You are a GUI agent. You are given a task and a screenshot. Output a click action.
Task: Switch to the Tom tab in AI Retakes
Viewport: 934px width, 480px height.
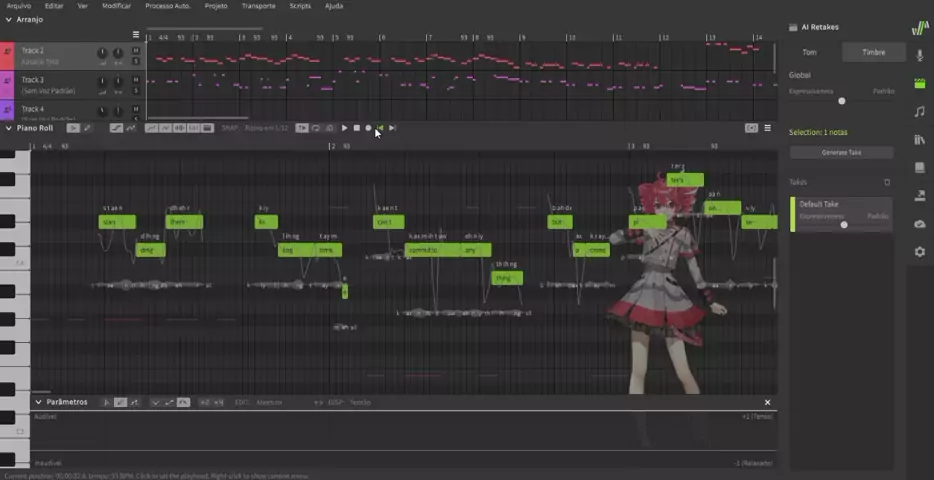(810, 52)
